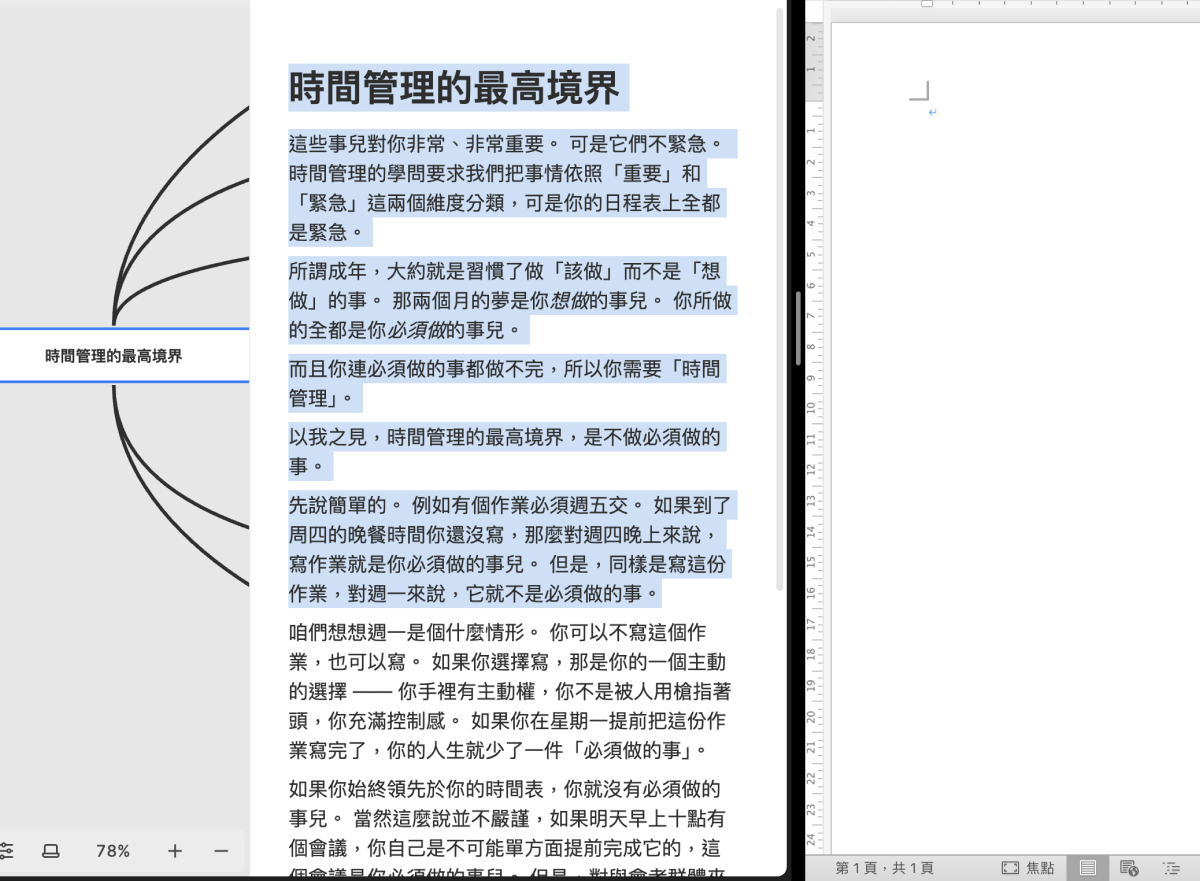Viewport: 1200px width, 881px height.
Task: Click paragraph starting 先說簡單的。例如有個作業
Action: tap(511, 549)
